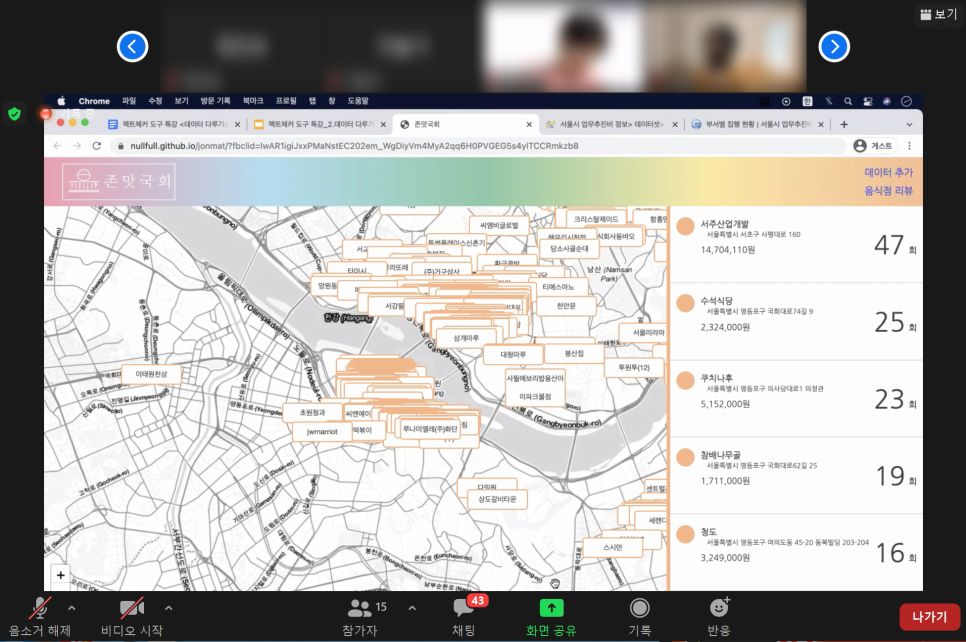Open Chrome three-dot menu
Image resolution: width=966 pixels, height=642 pixels.
click(909, 146)
